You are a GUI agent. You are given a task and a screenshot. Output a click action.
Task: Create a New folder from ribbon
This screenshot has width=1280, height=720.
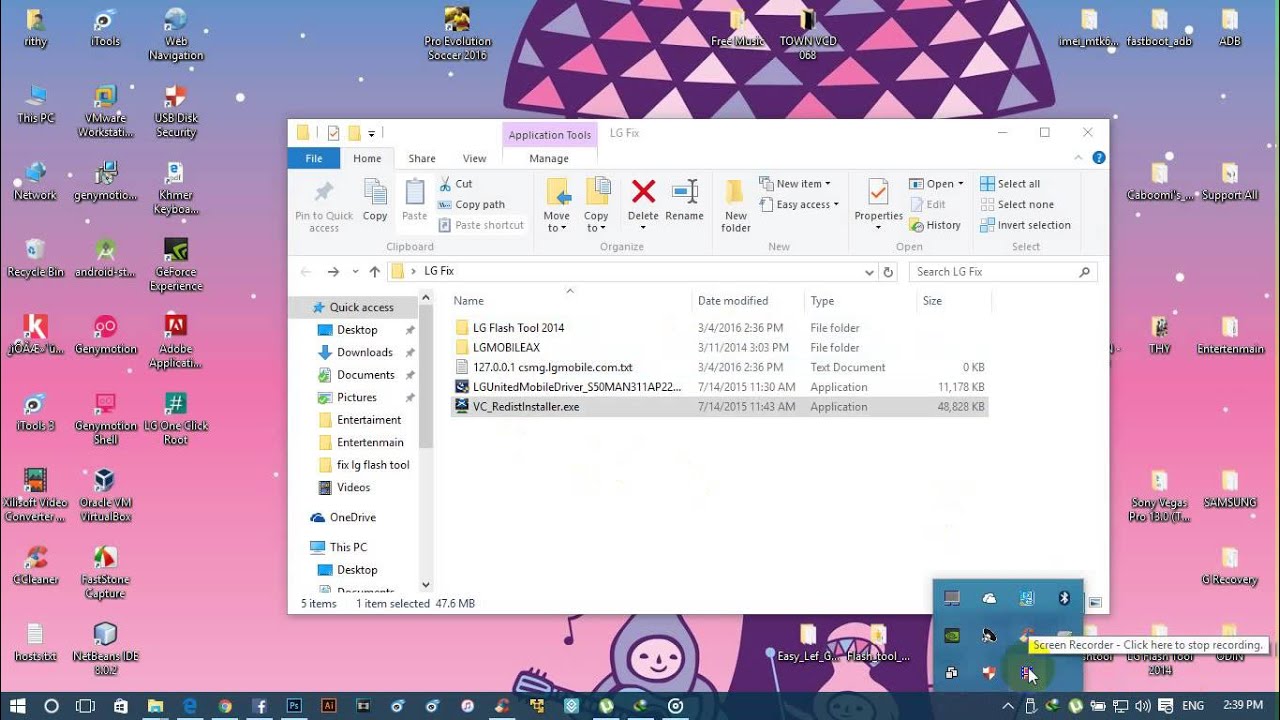click(736, 205)
